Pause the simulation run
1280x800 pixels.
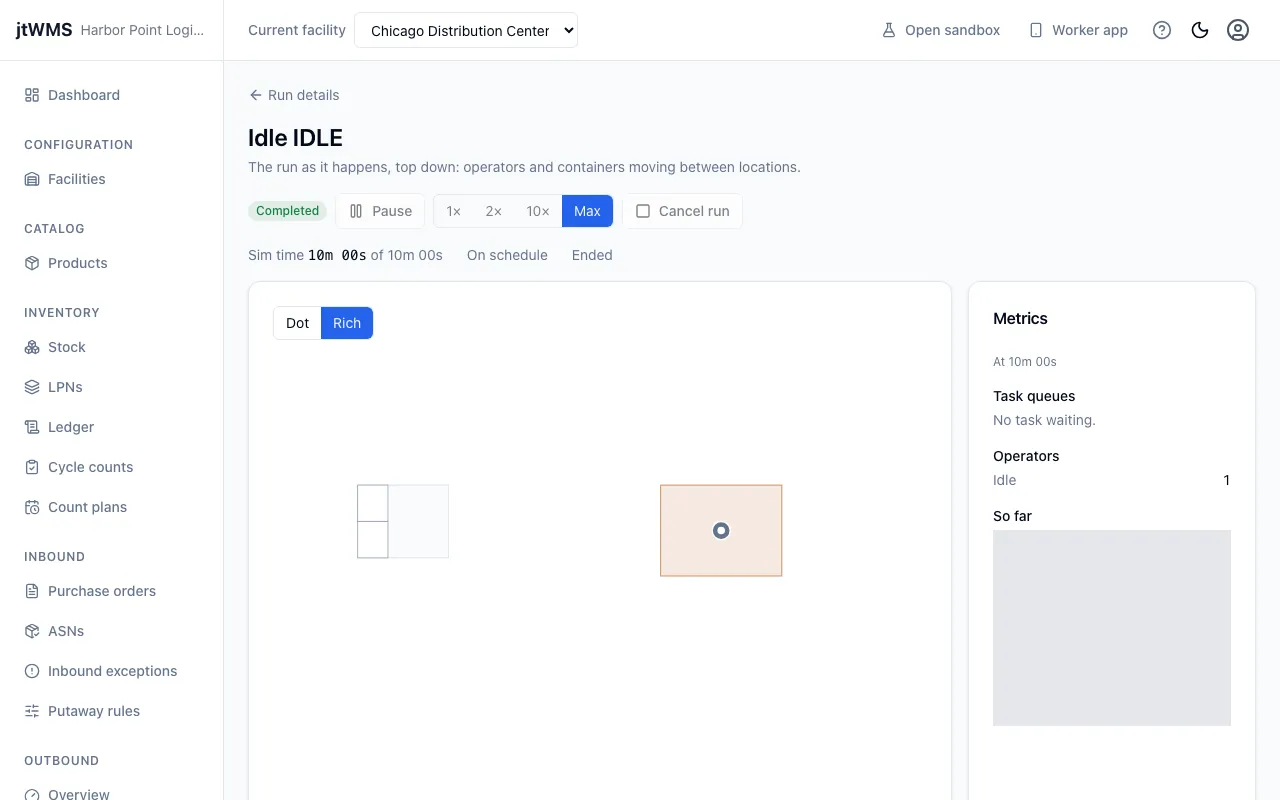[380, 211]
